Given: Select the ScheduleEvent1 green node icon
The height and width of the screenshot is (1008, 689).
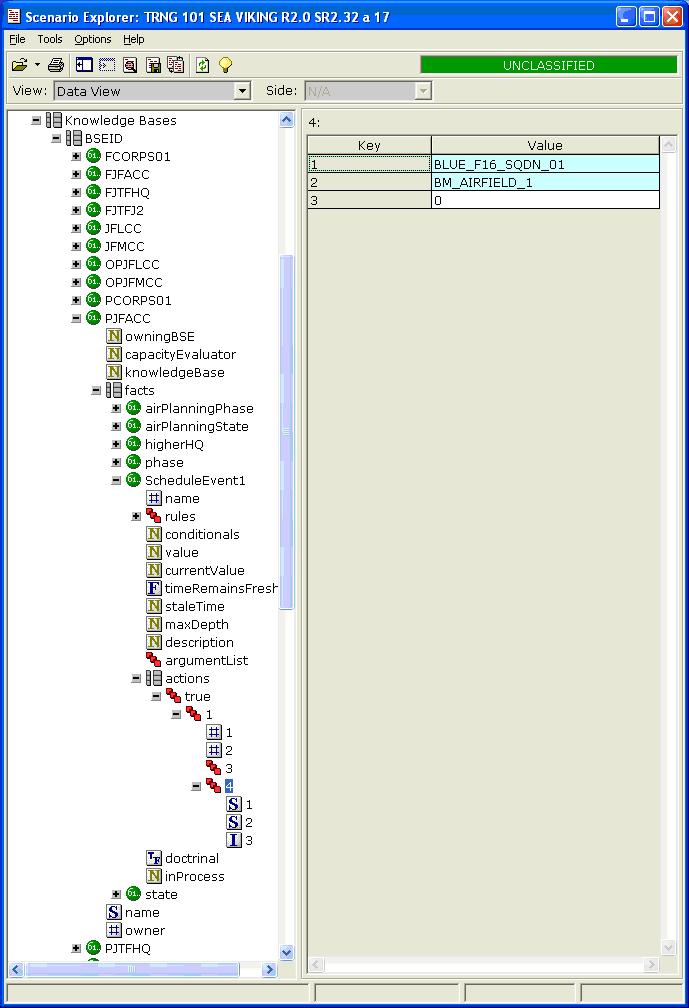Looking at the screenshot, I should (x=133, y=480).
